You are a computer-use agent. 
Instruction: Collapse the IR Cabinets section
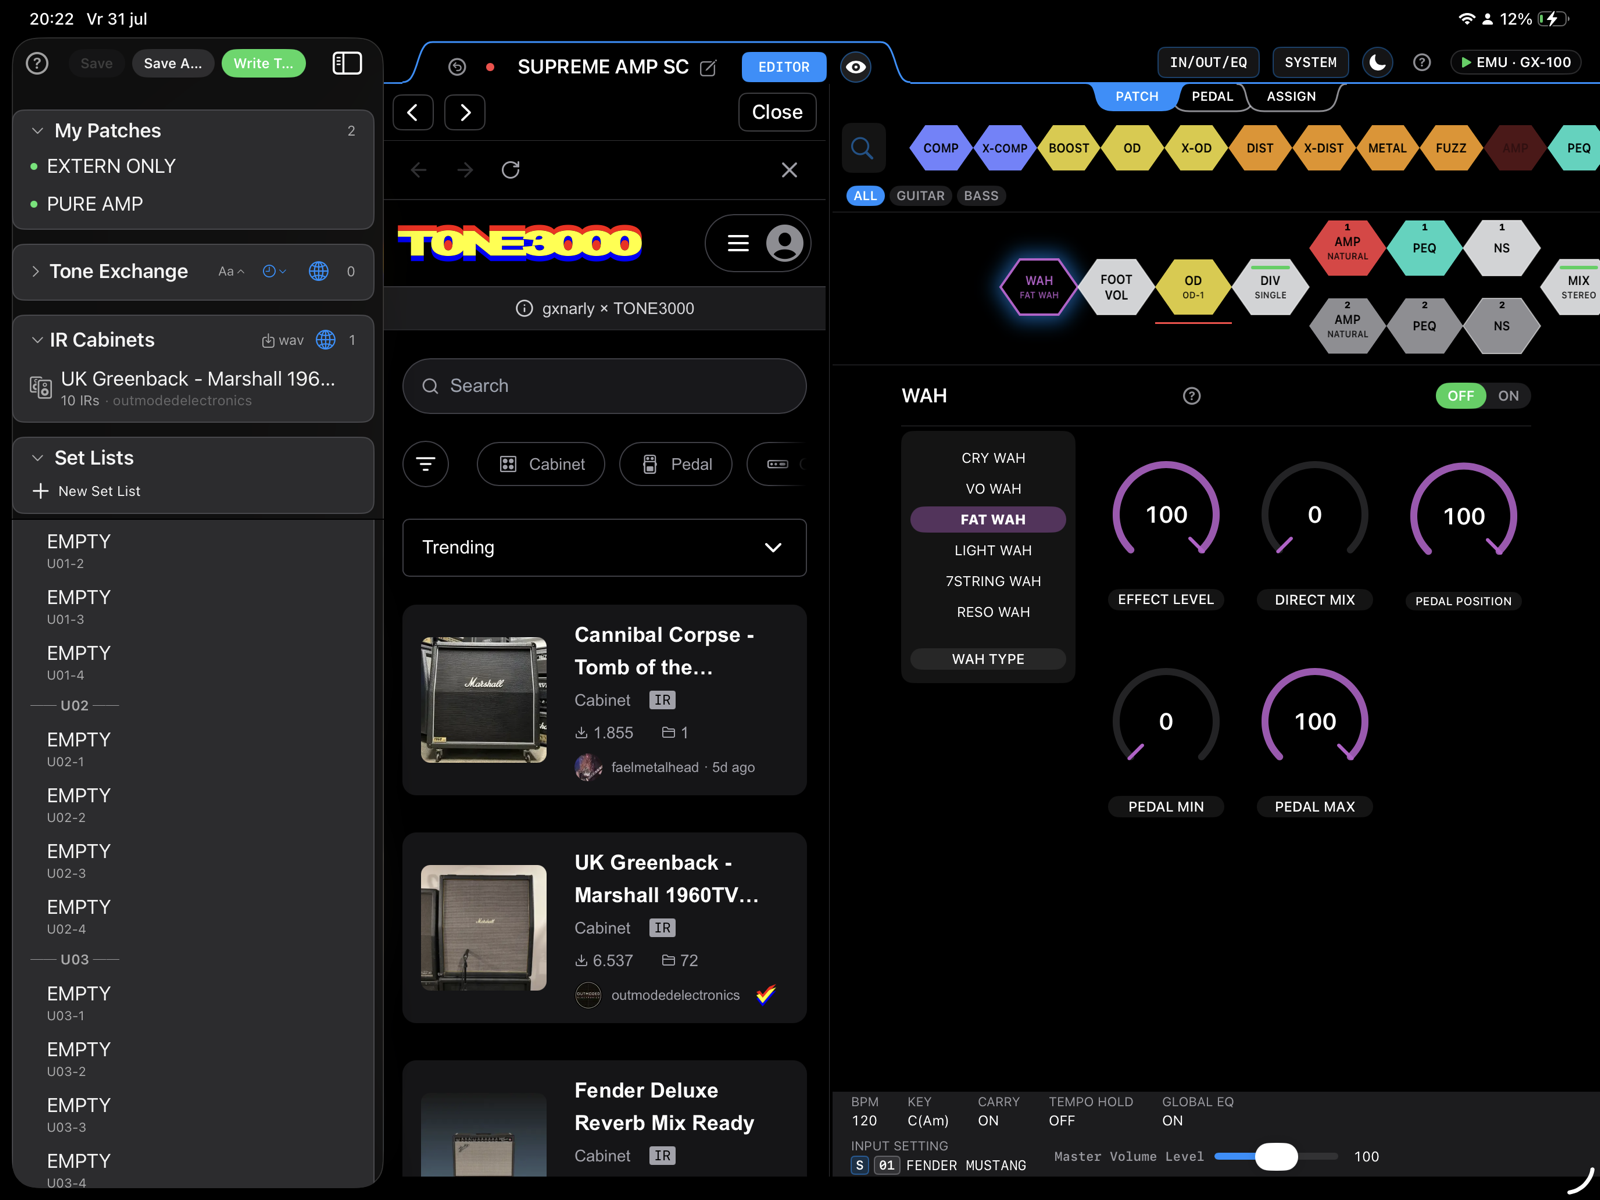pos(37,340)
